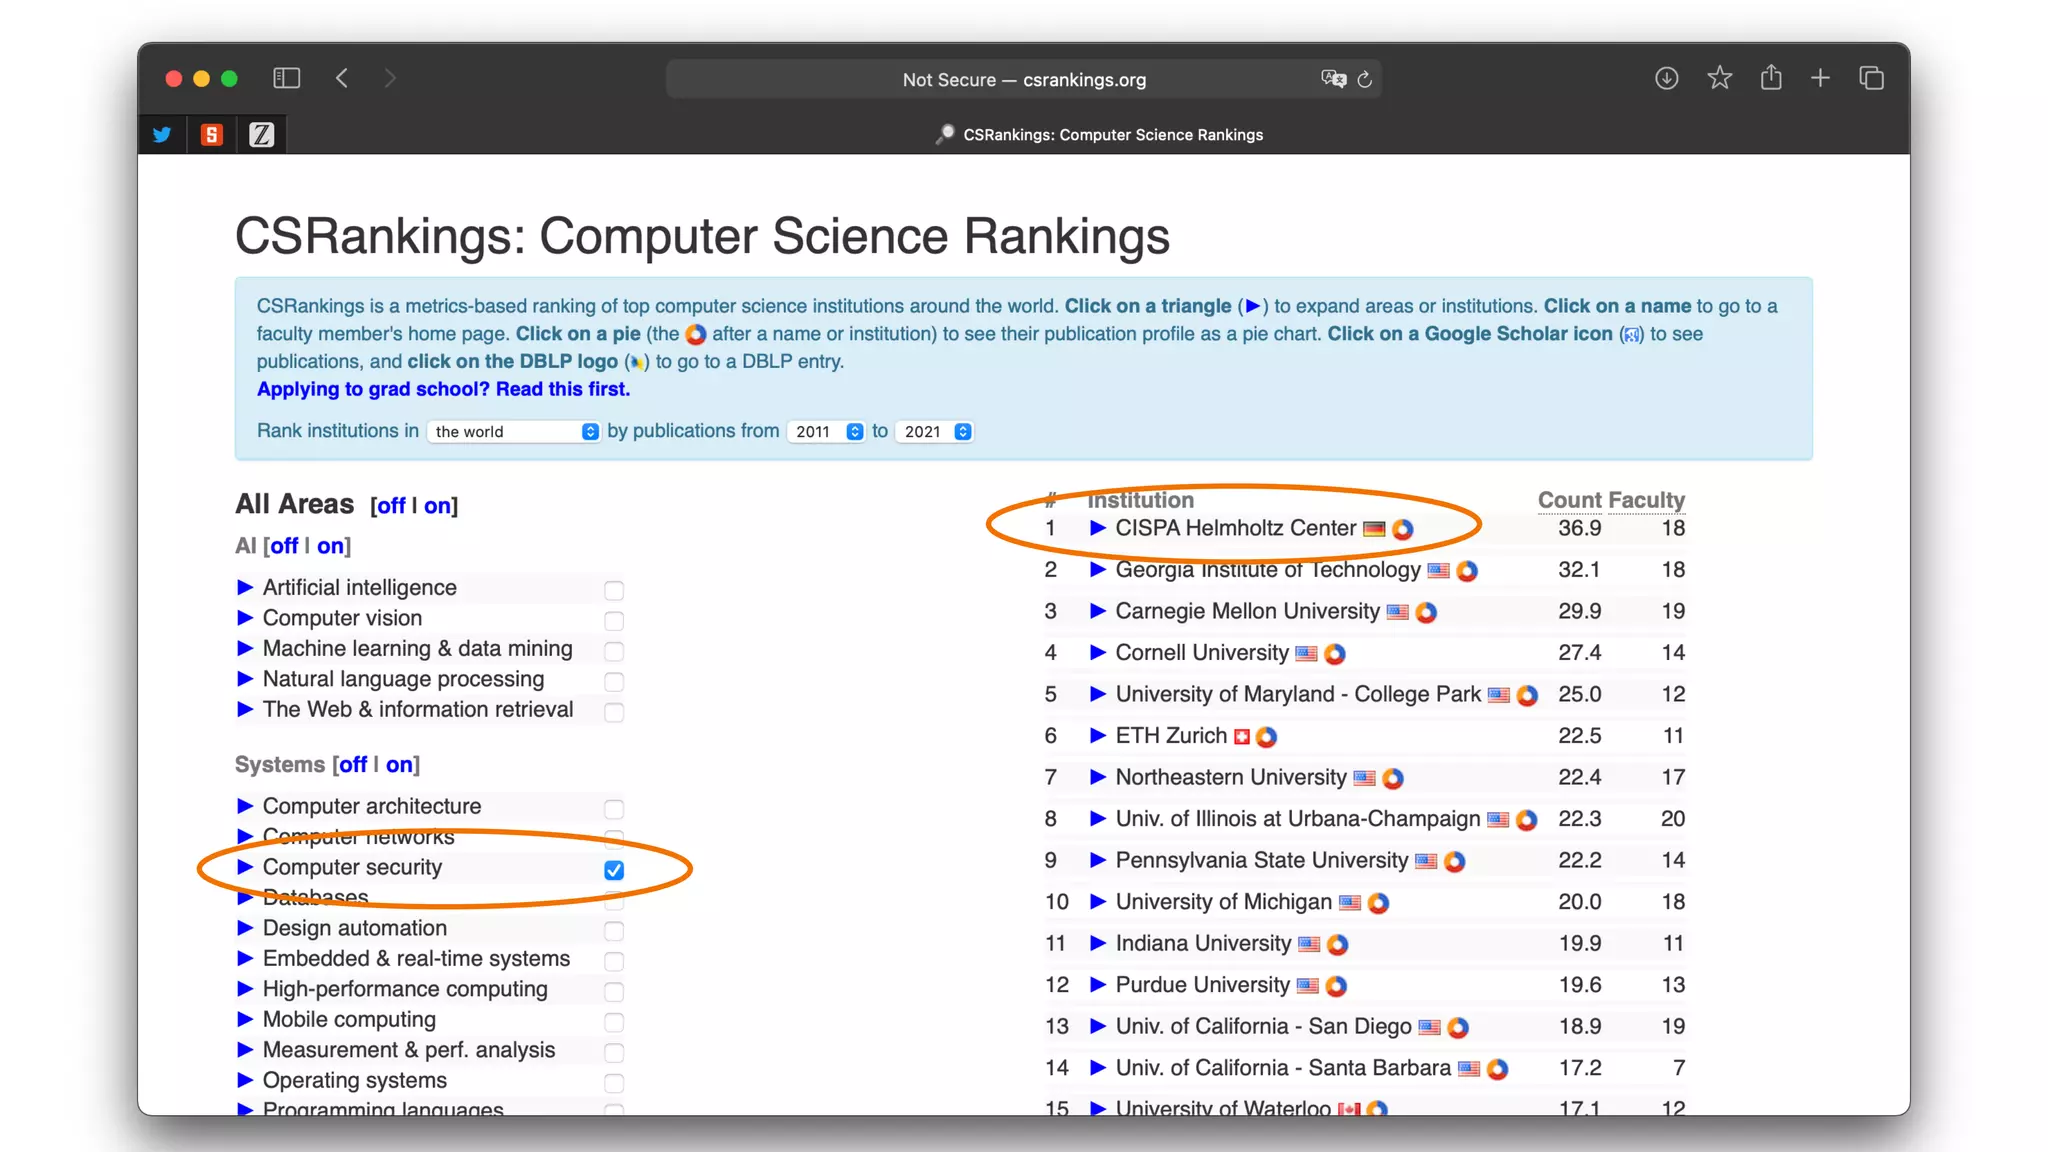The height and width of the screenshot is (1152, 2048).
Task: Reload the page using refresh icon
Action: pos(1364,79)
